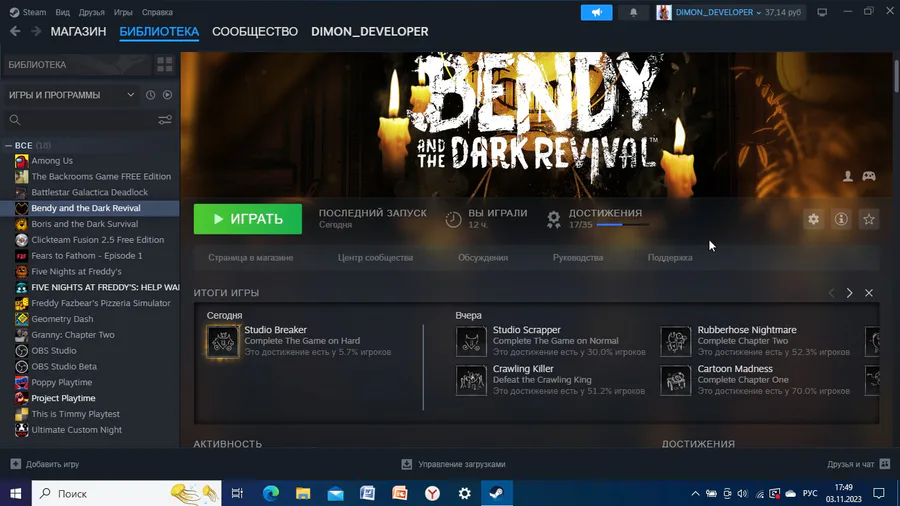Dismiss the game summary section
Screen dimensions: 900x506
click(869, 293)
